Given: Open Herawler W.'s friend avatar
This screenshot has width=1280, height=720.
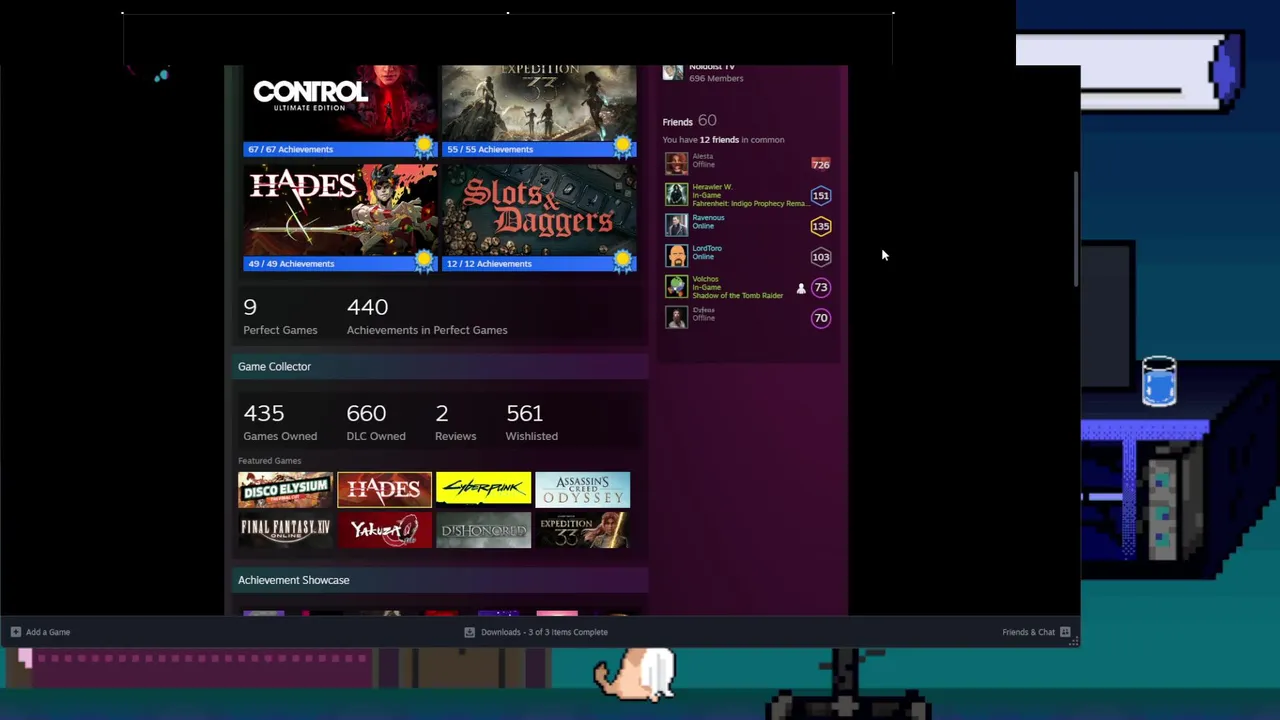Looking at the screenshot, I should pos(677,195).
